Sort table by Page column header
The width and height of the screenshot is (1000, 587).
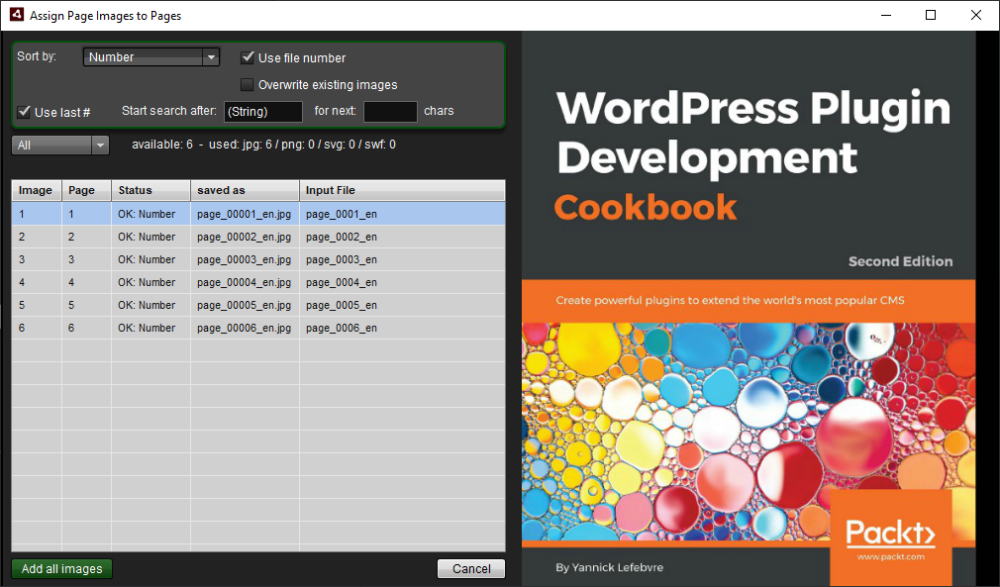point(86,190)
